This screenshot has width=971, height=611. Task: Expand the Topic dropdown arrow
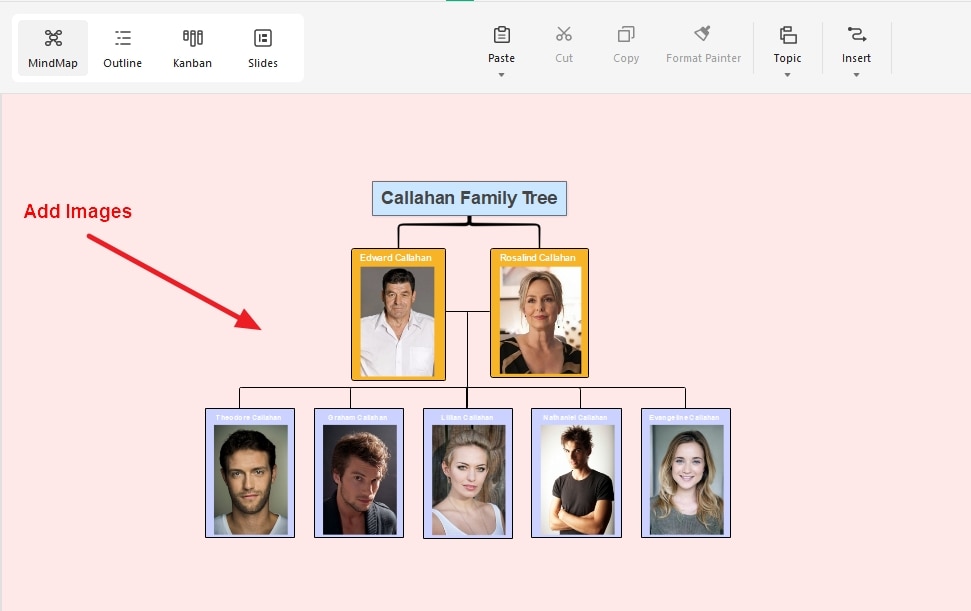pyautogui.click(x=788, y=75)
